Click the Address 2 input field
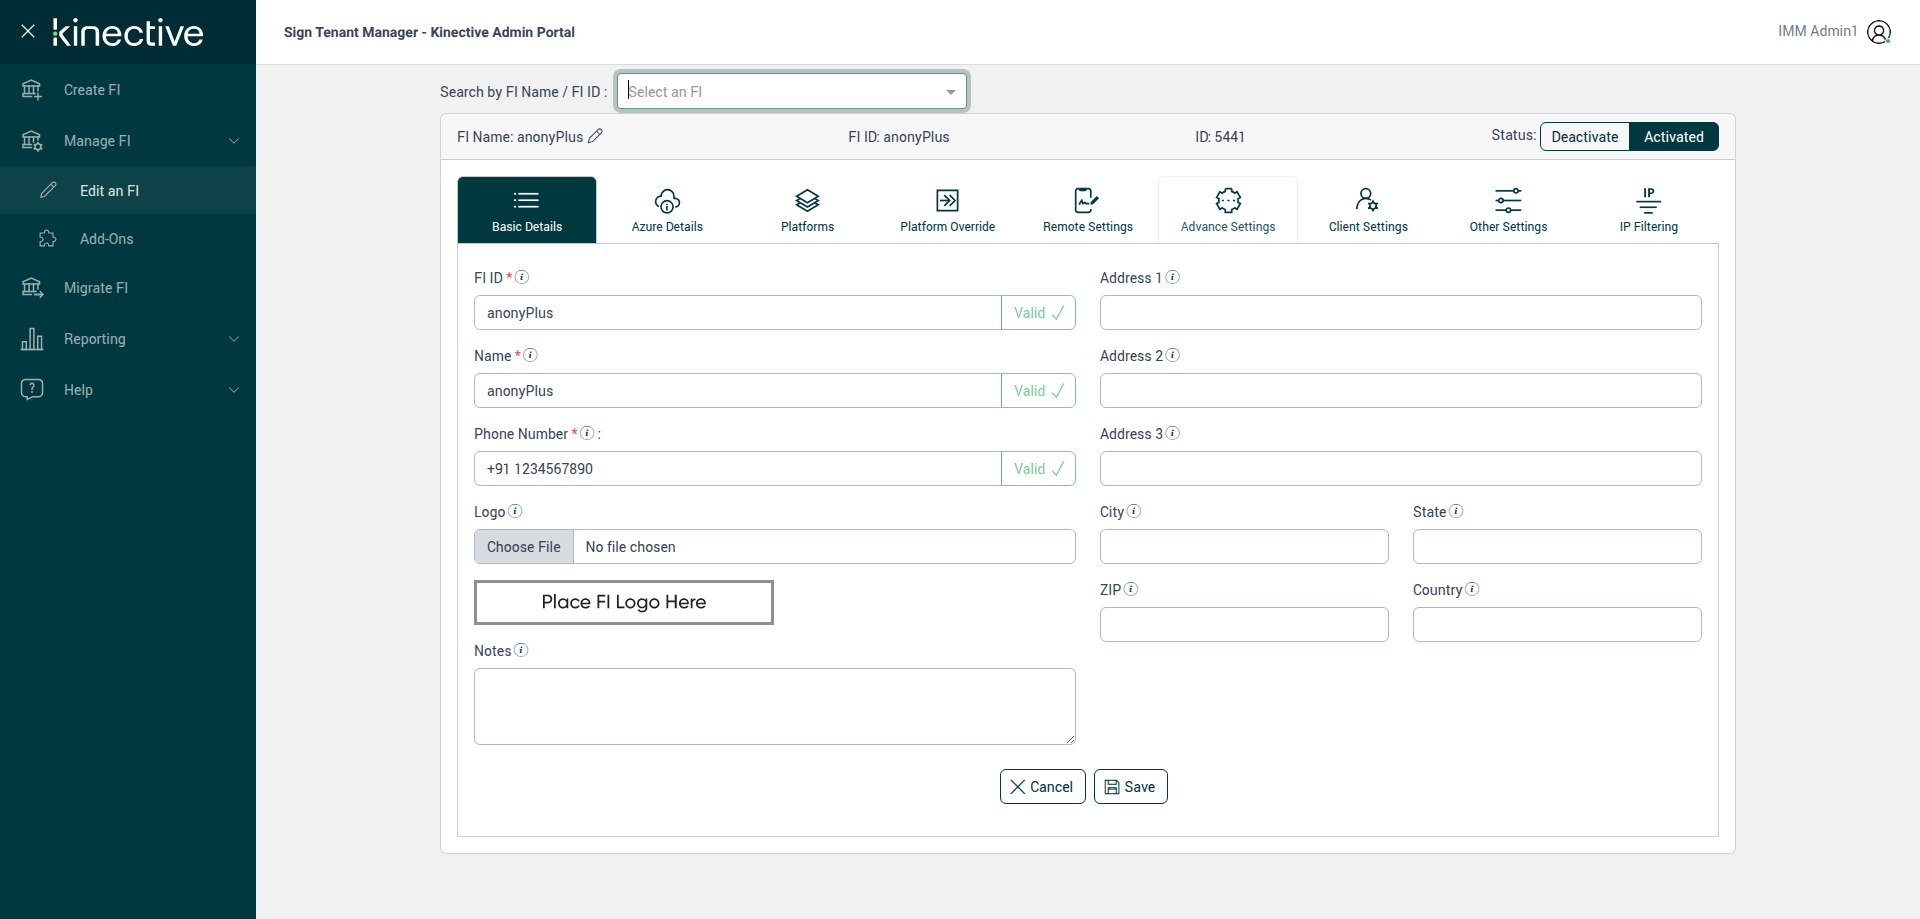This screenshot has width=1920, height=919. tap(1400, 391)
